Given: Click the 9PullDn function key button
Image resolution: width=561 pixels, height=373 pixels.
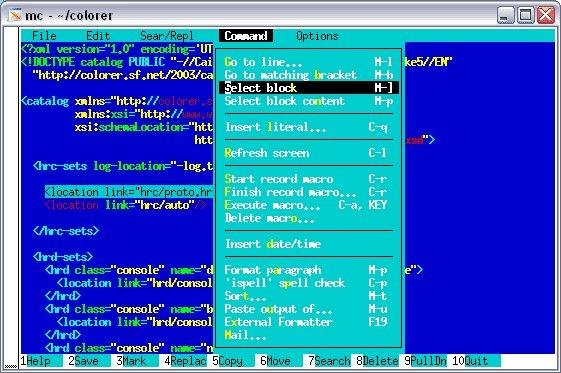Looking at the screenshot, I should (x=425, y=360).
